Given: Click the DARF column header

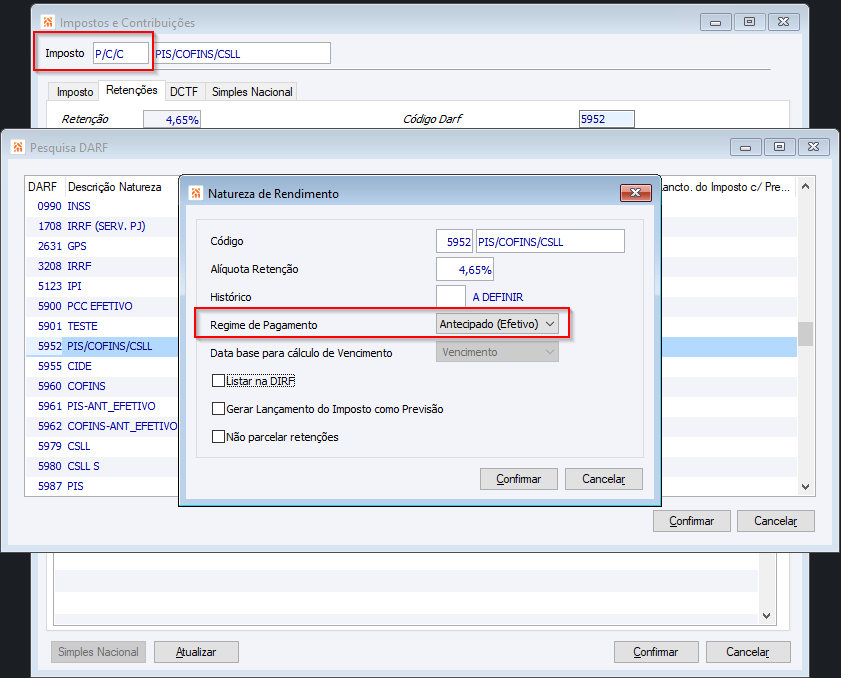Looking at the screenshot, I should coord(45,187).
